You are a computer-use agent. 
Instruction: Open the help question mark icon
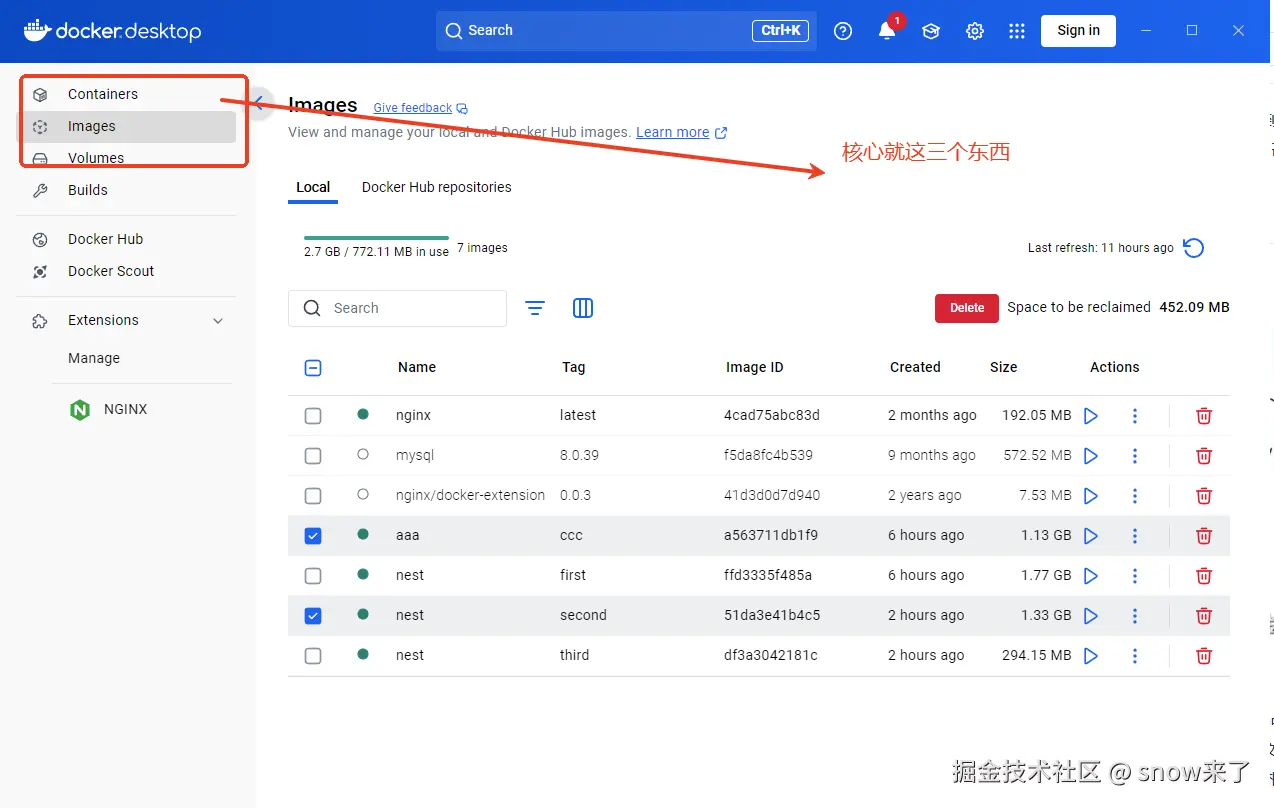843,31
